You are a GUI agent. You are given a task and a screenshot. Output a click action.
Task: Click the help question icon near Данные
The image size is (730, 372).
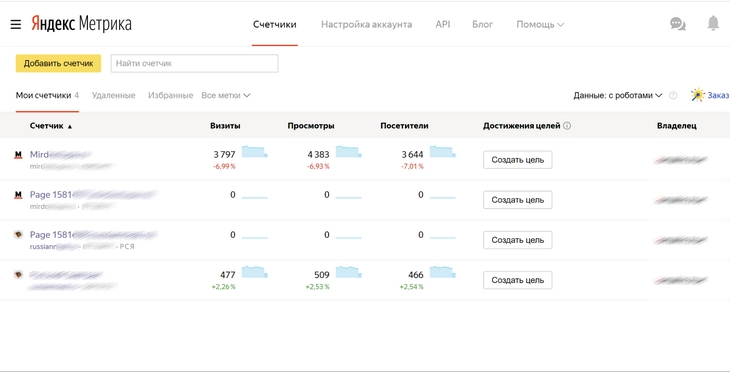[673, 95]
